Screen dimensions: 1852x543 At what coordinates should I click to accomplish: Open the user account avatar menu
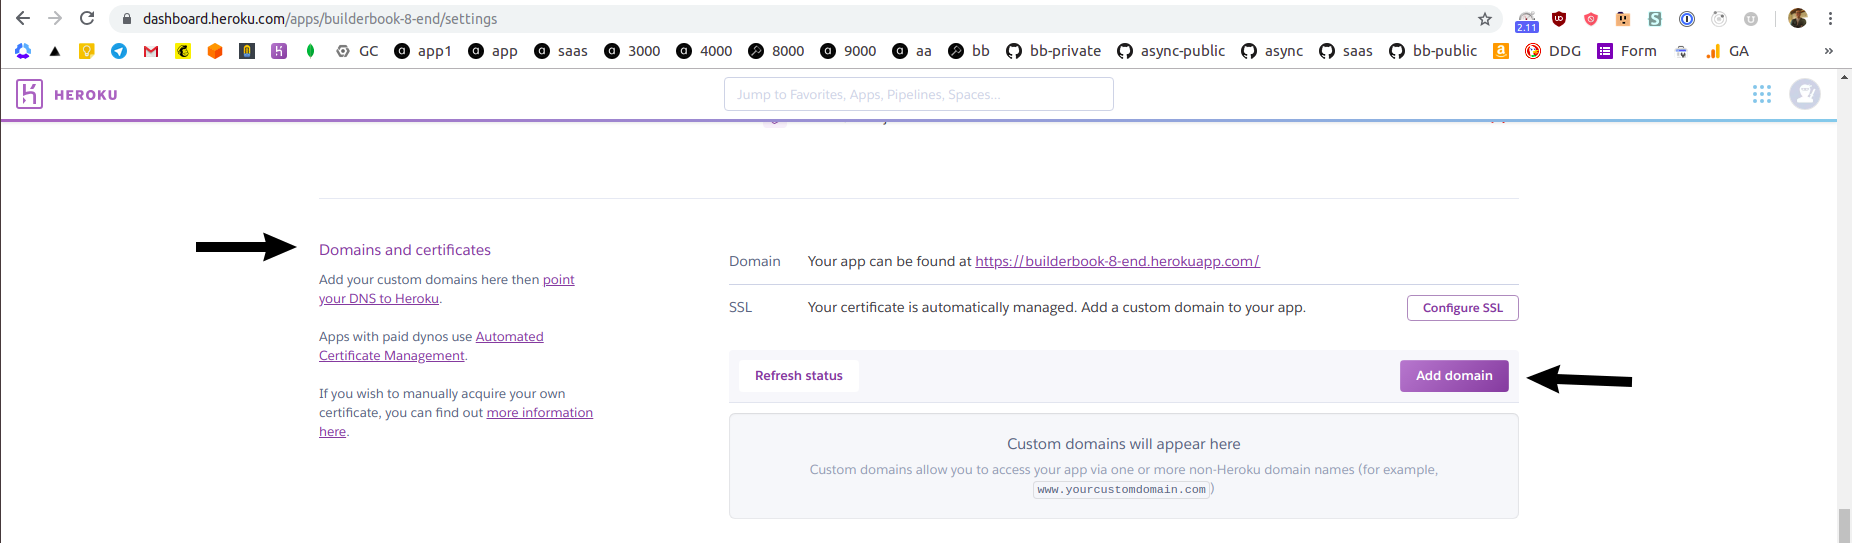click(x=1805, y=94)
